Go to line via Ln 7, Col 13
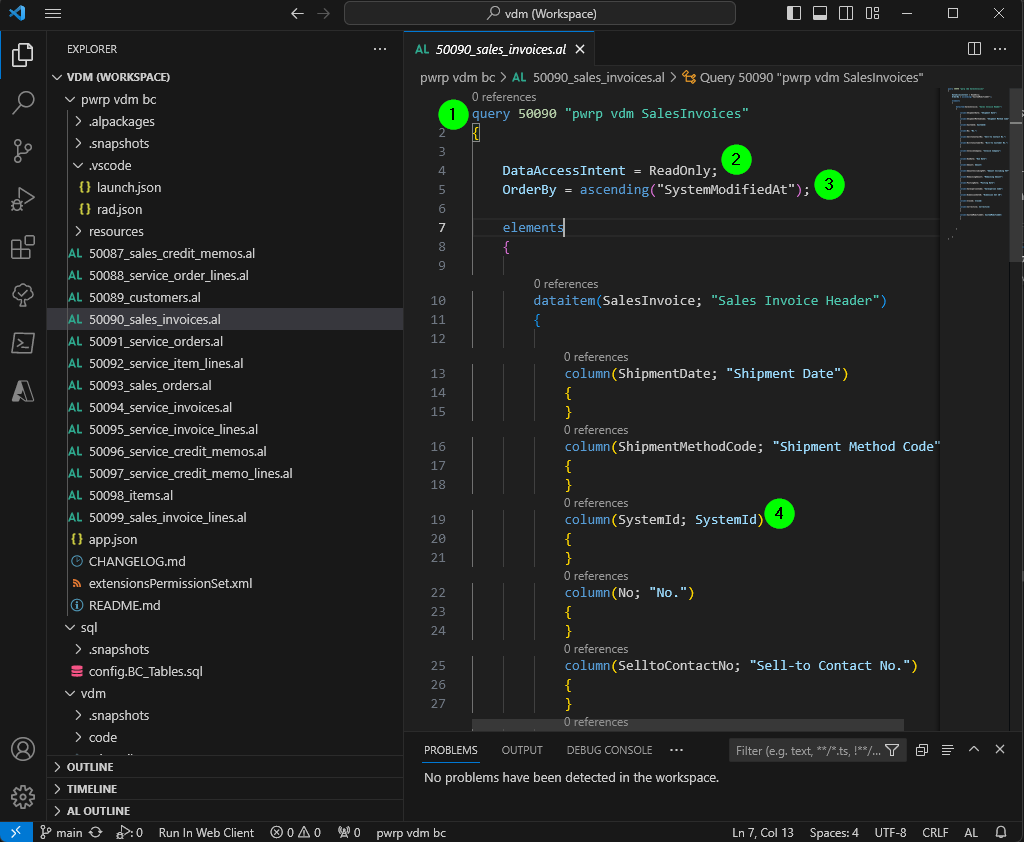Image resolution: width=1024 pixels, height=842 pixels. [762, 832]
